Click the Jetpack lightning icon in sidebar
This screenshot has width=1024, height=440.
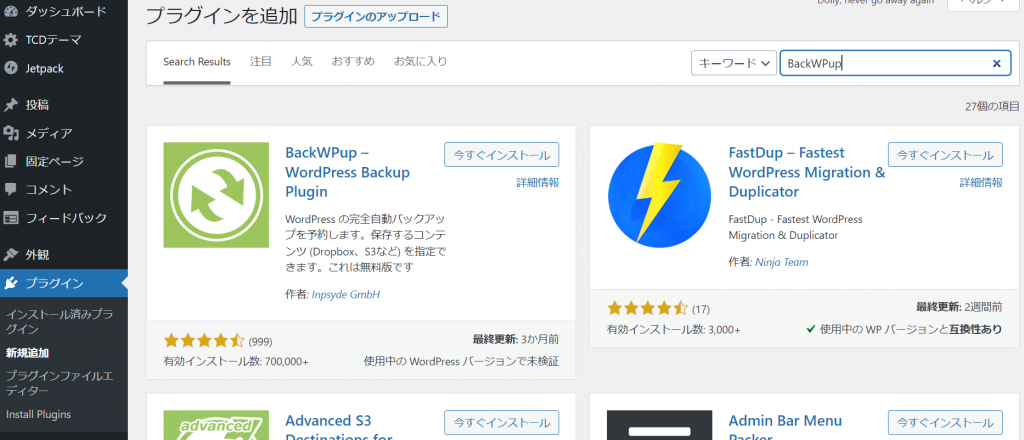(x=10, y=68)
